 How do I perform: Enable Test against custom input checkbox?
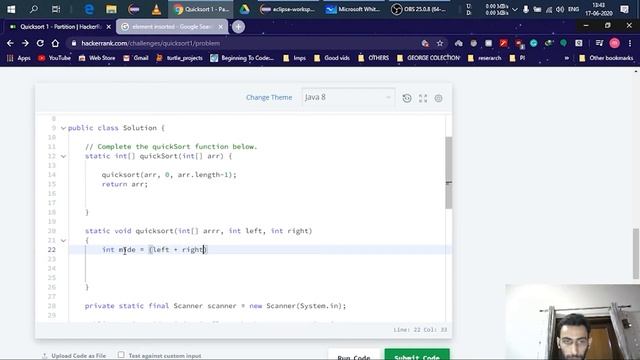pos(121,355)
